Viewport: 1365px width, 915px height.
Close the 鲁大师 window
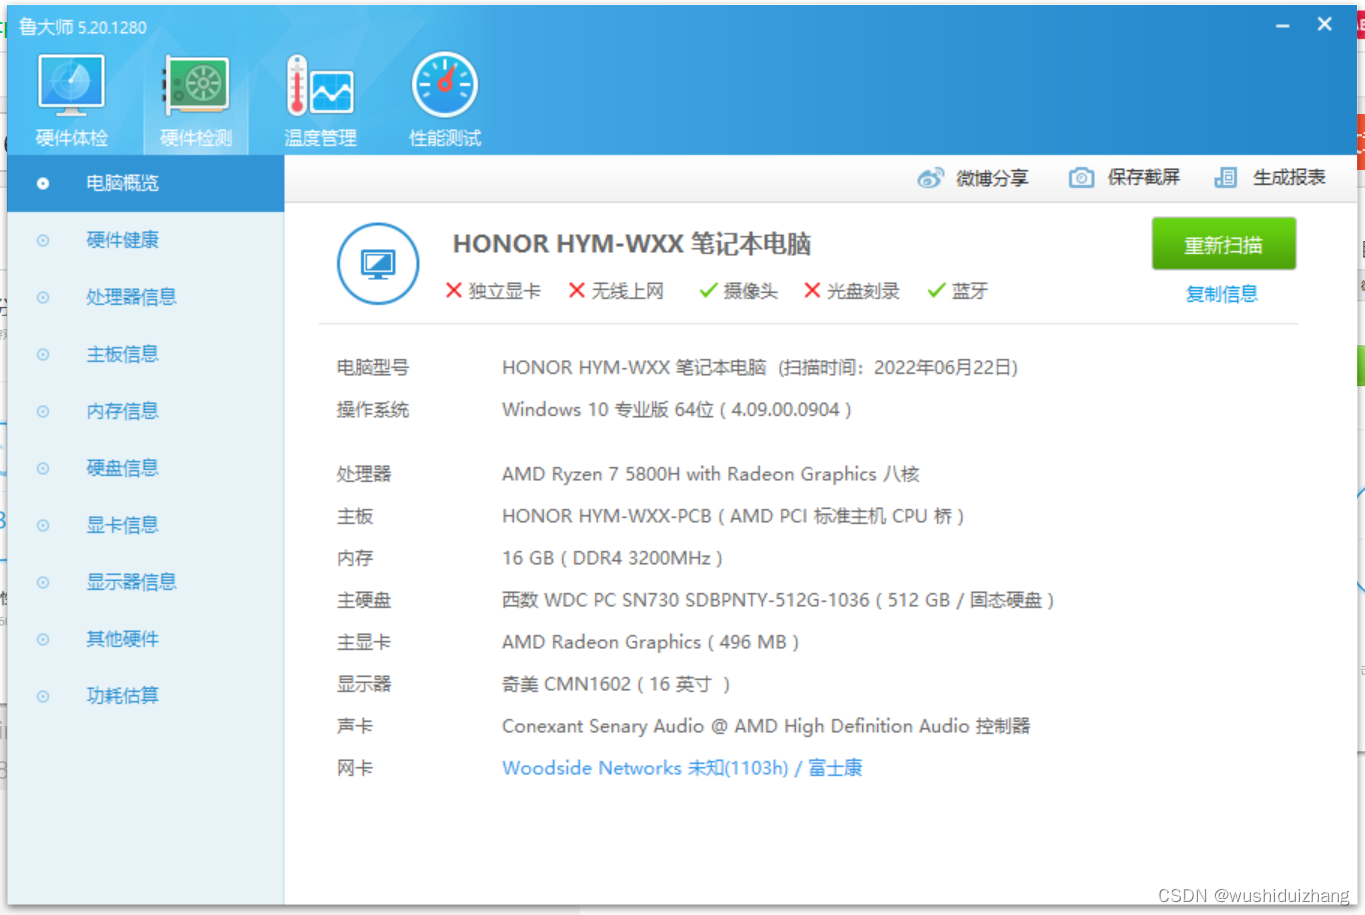click(1324, 25)
